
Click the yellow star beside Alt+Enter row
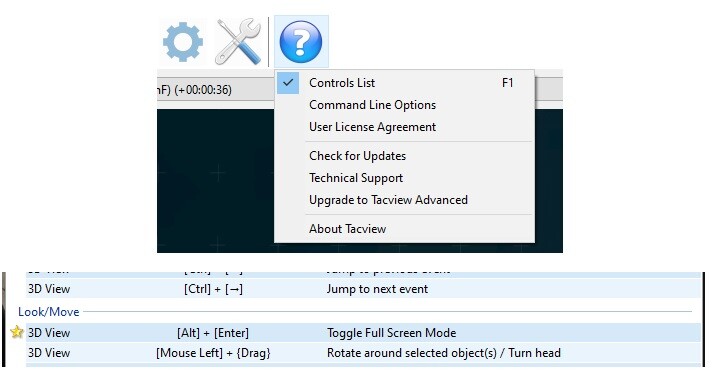point(17,332)
